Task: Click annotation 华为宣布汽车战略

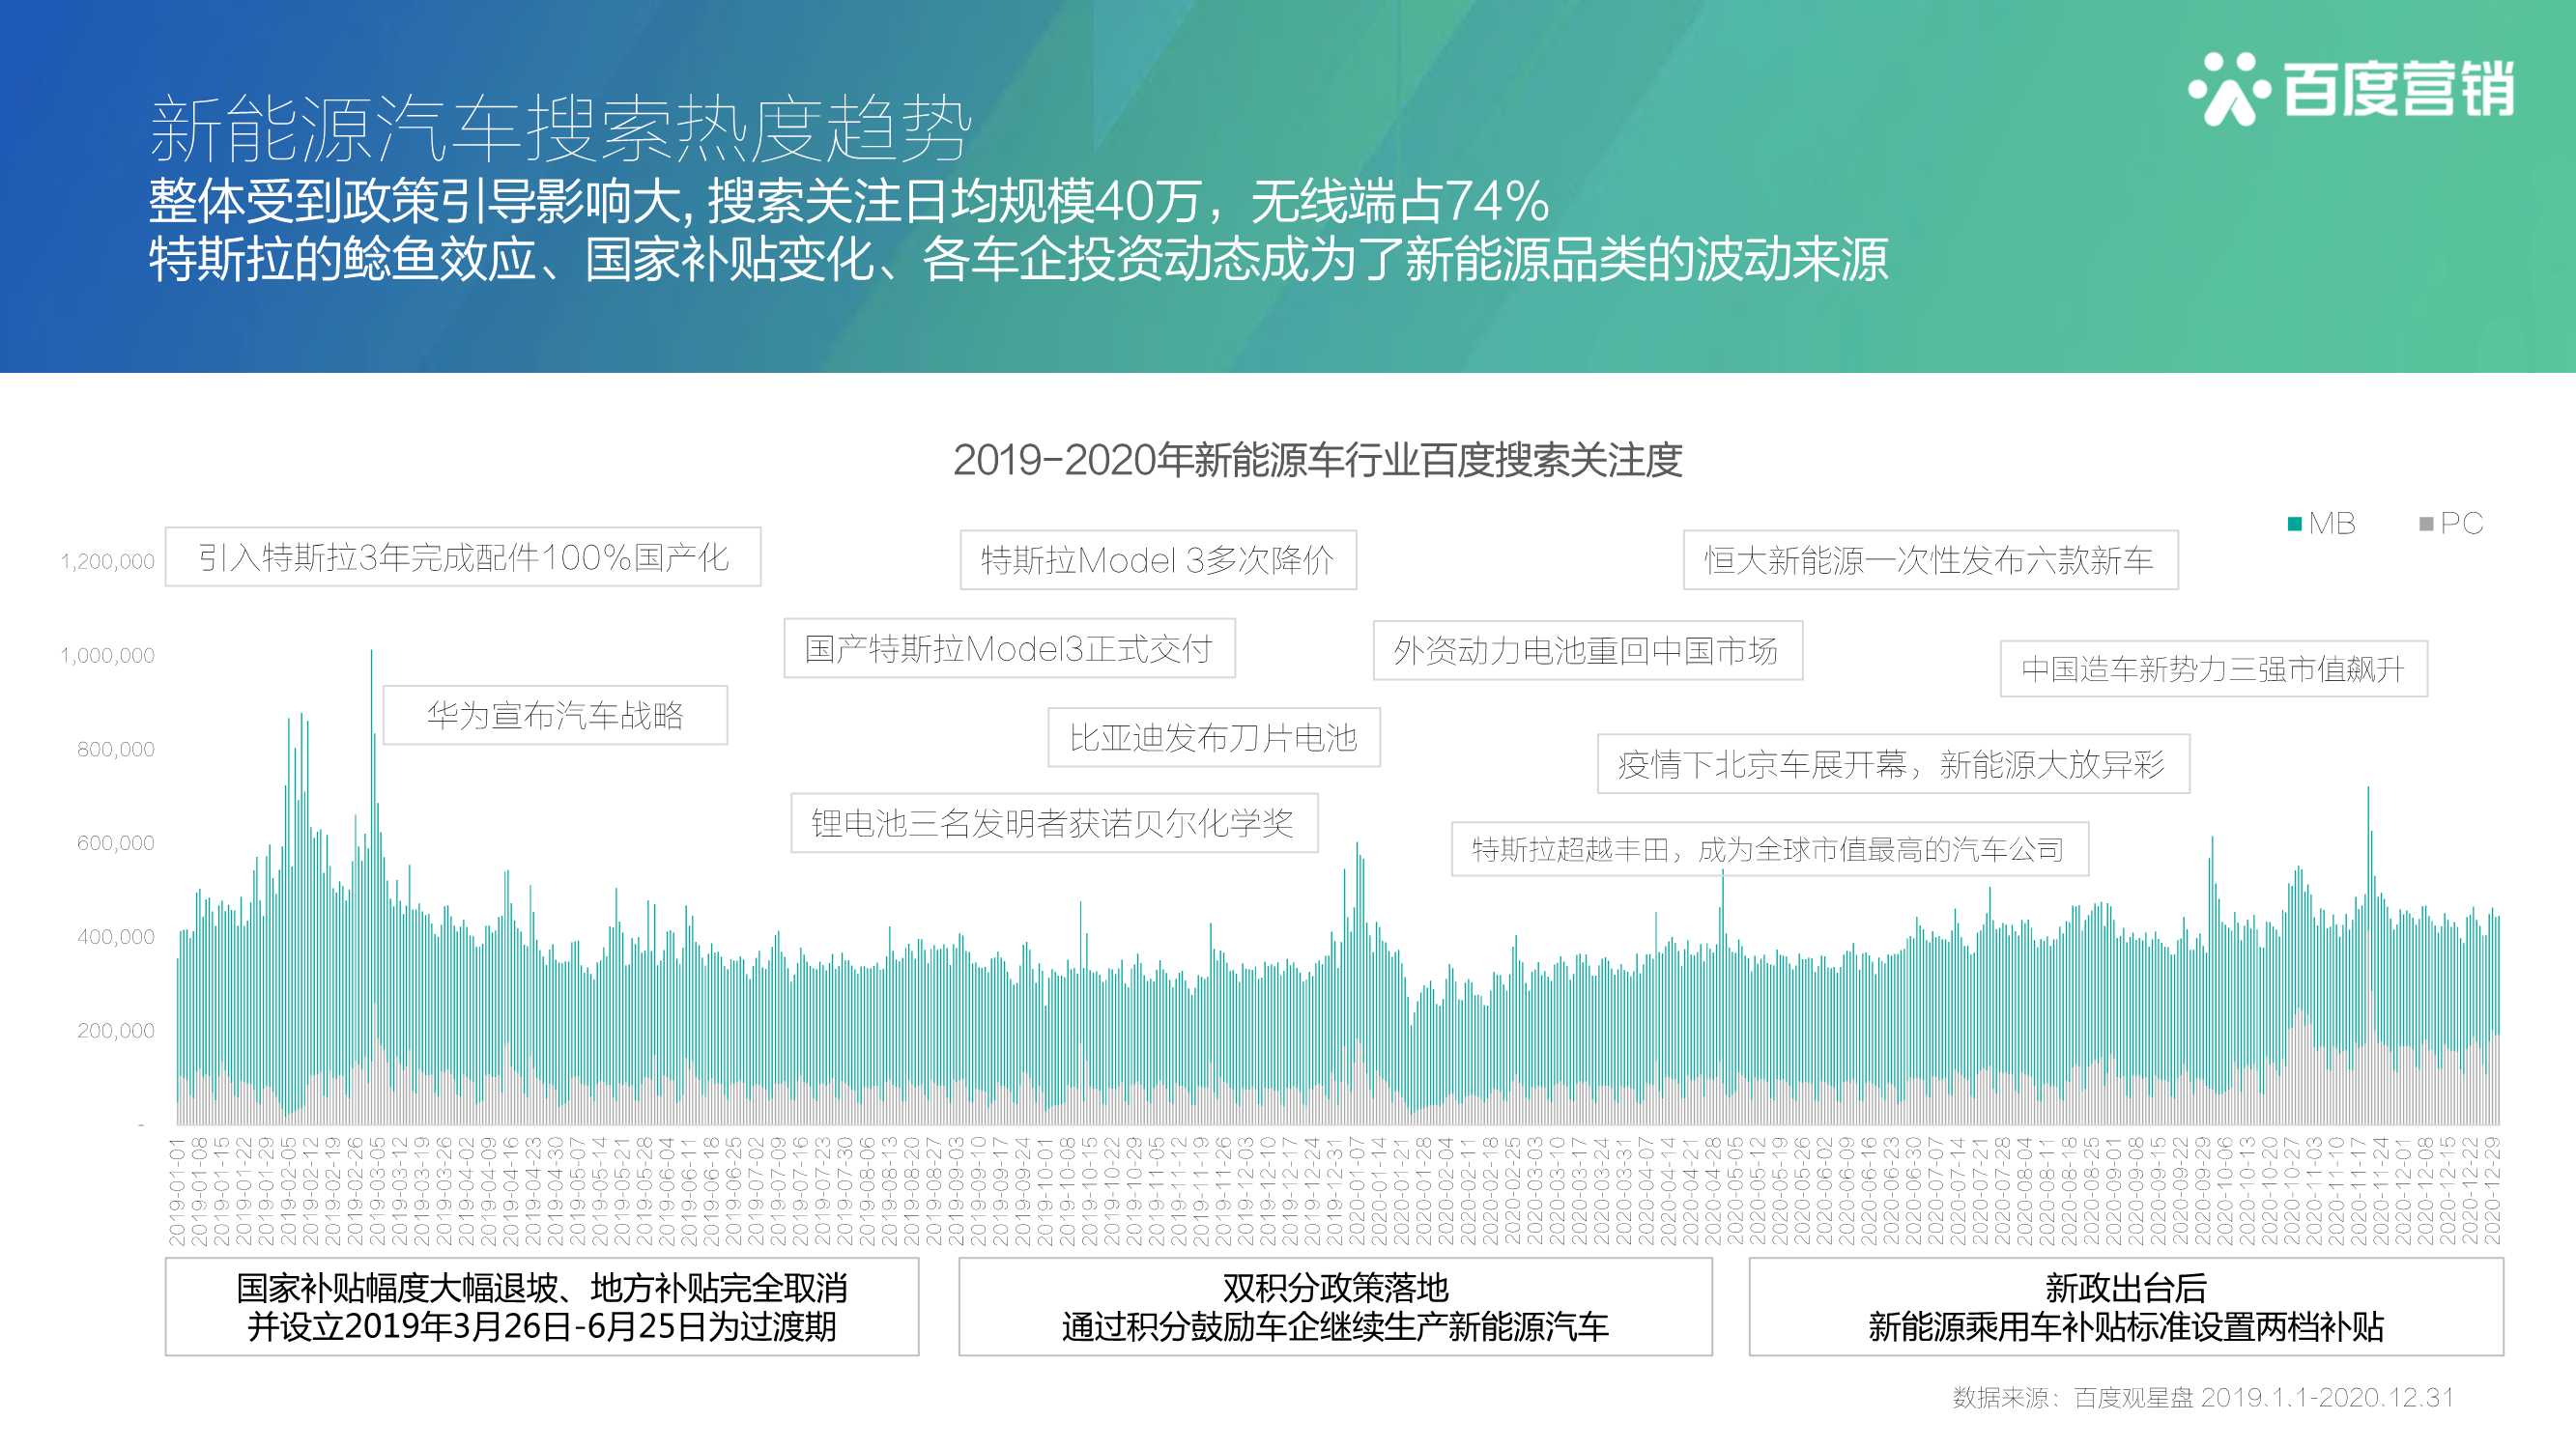Action: (555, 715)
